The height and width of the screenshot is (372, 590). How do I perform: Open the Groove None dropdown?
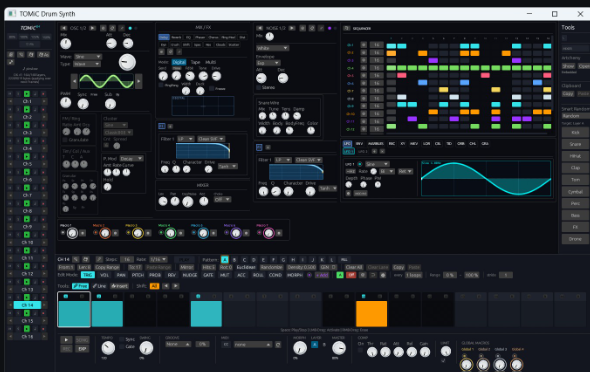(178, 344)
